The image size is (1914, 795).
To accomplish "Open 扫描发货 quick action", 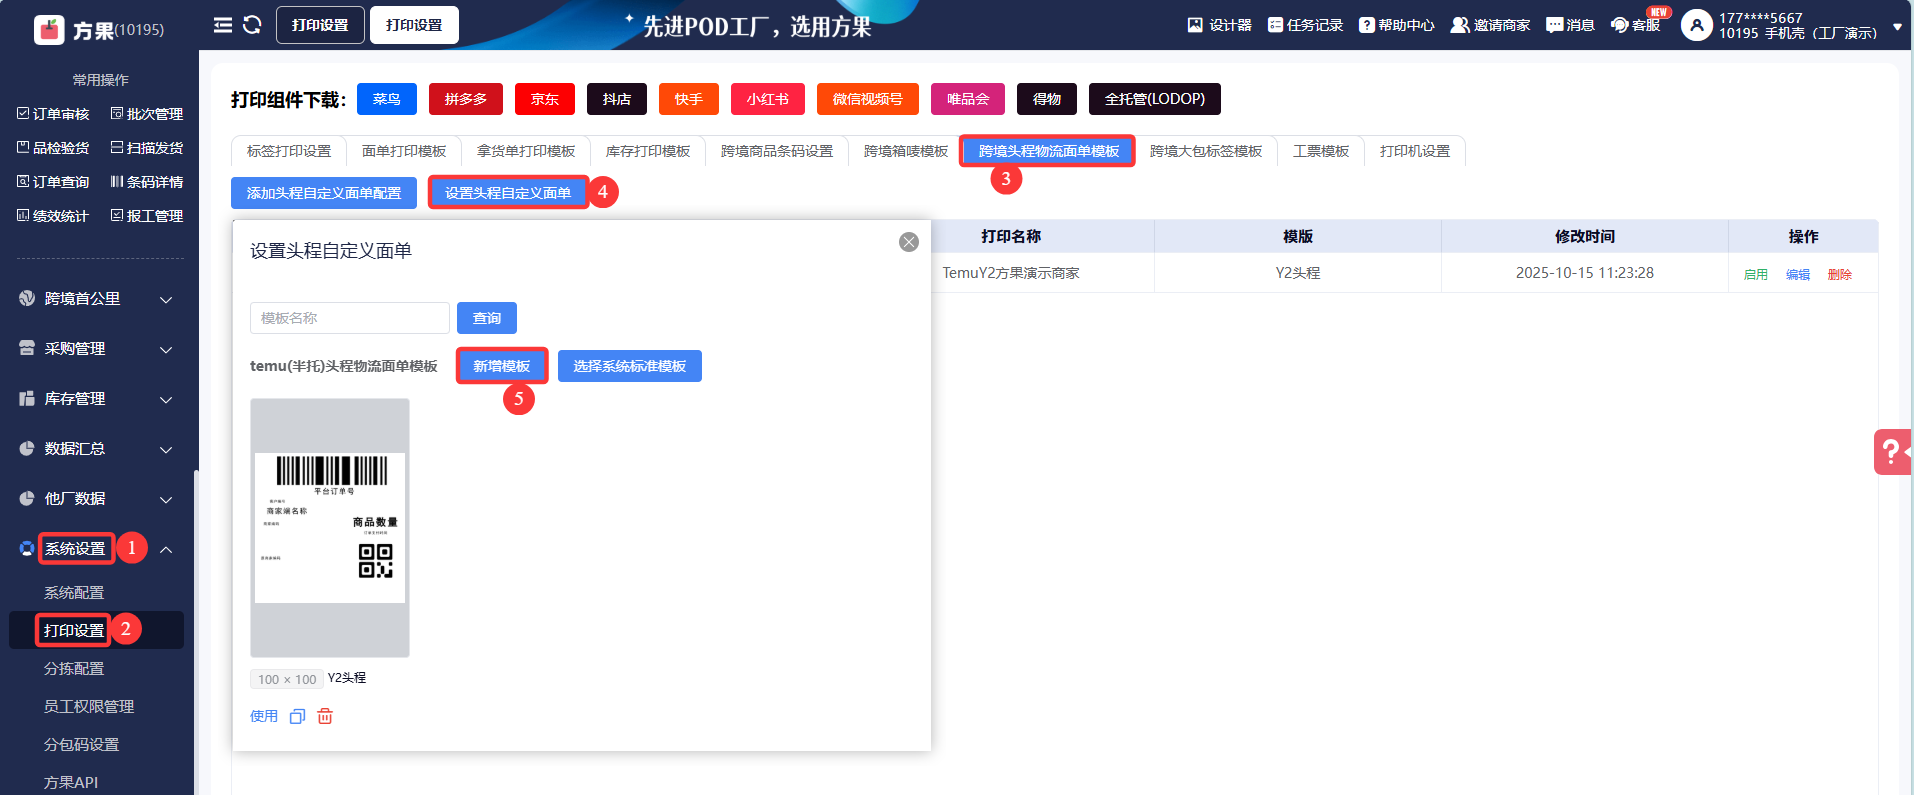I will tap(146, 148).
